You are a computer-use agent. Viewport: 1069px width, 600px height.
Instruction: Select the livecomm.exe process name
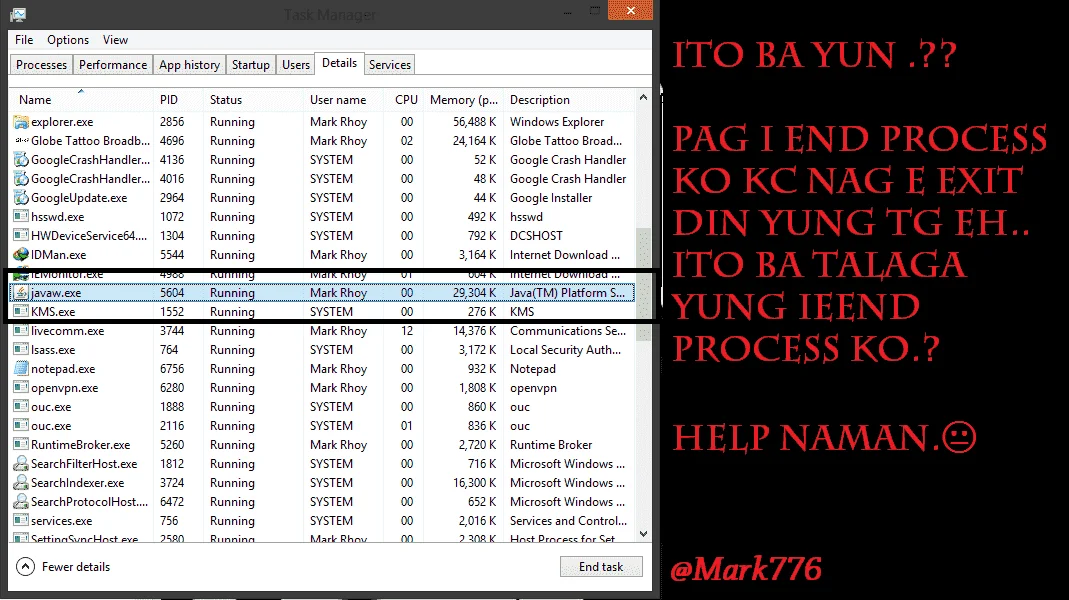pyautogui.click(x=67, y=331)
